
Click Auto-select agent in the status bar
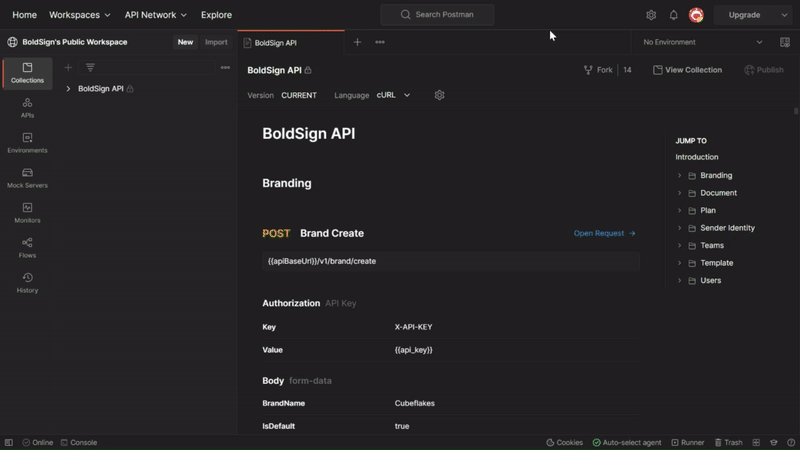[627, 442]
